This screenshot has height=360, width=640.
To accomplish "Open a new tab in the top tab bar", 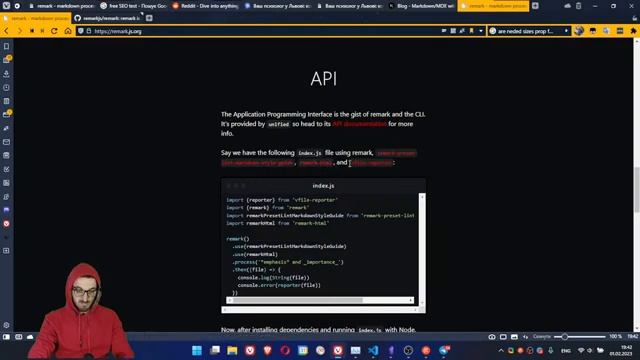I will pyautogui.click(x=535, y=6).
